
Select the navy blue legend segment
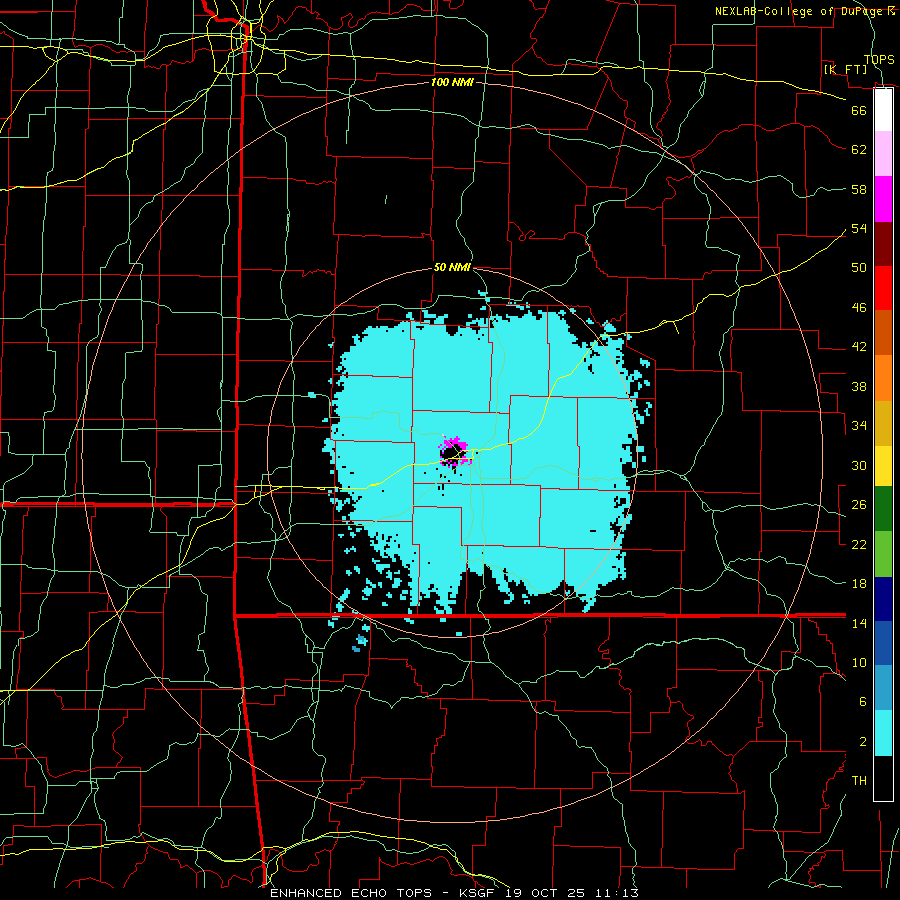point(883,599)
